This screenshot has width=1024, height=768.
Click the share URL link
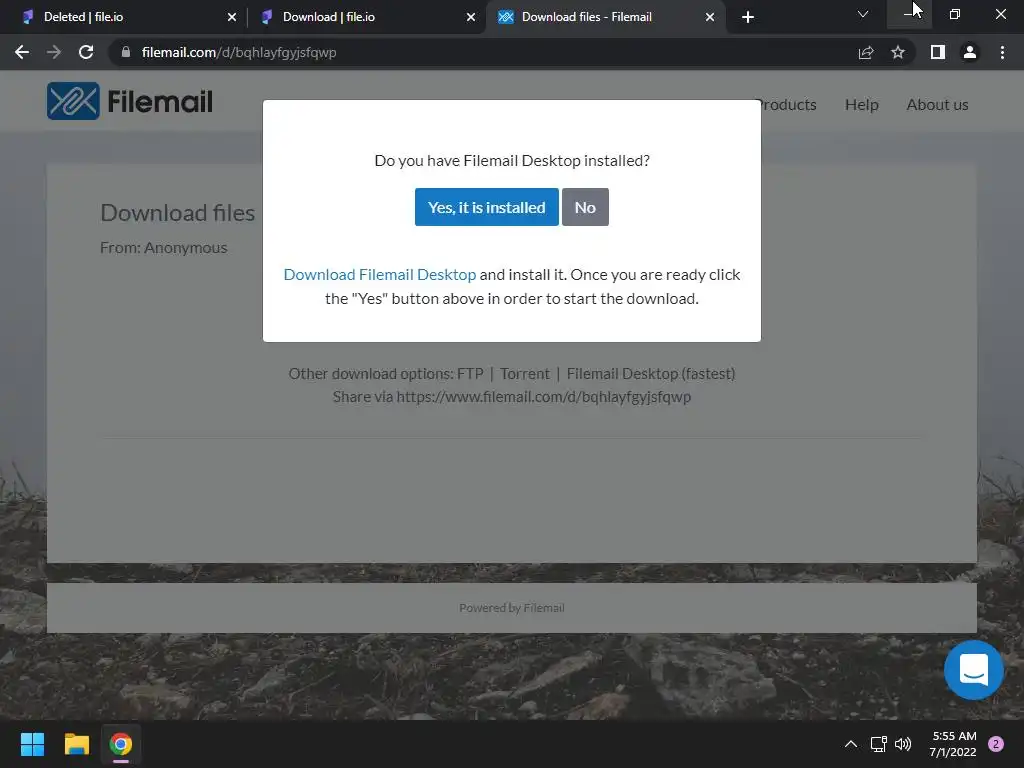point(543,396)
